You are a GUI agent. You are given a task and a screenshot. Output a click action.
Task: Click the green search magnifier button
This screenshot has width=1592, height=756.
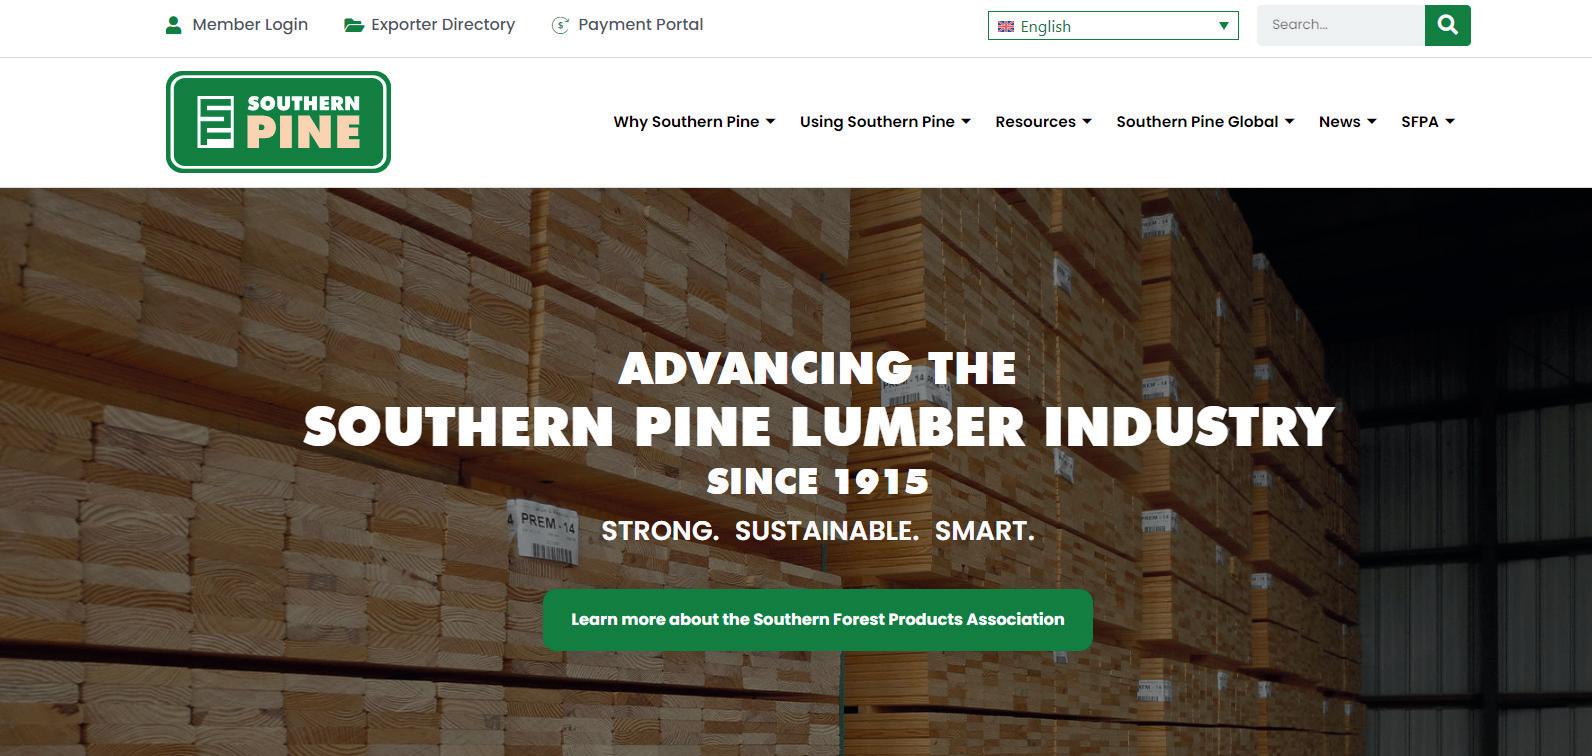(x=1447, y=25)
